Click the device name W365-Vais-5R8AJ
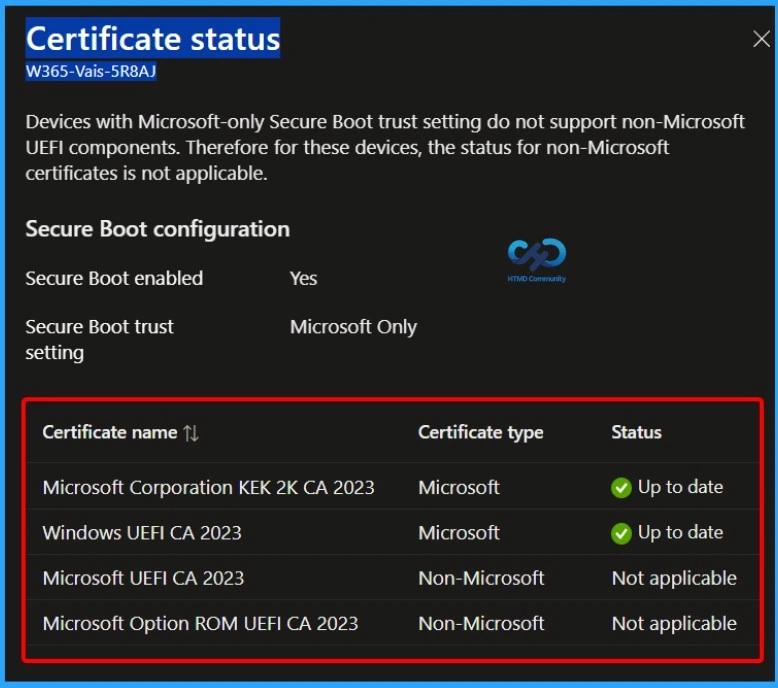 [x=91, y=71]
